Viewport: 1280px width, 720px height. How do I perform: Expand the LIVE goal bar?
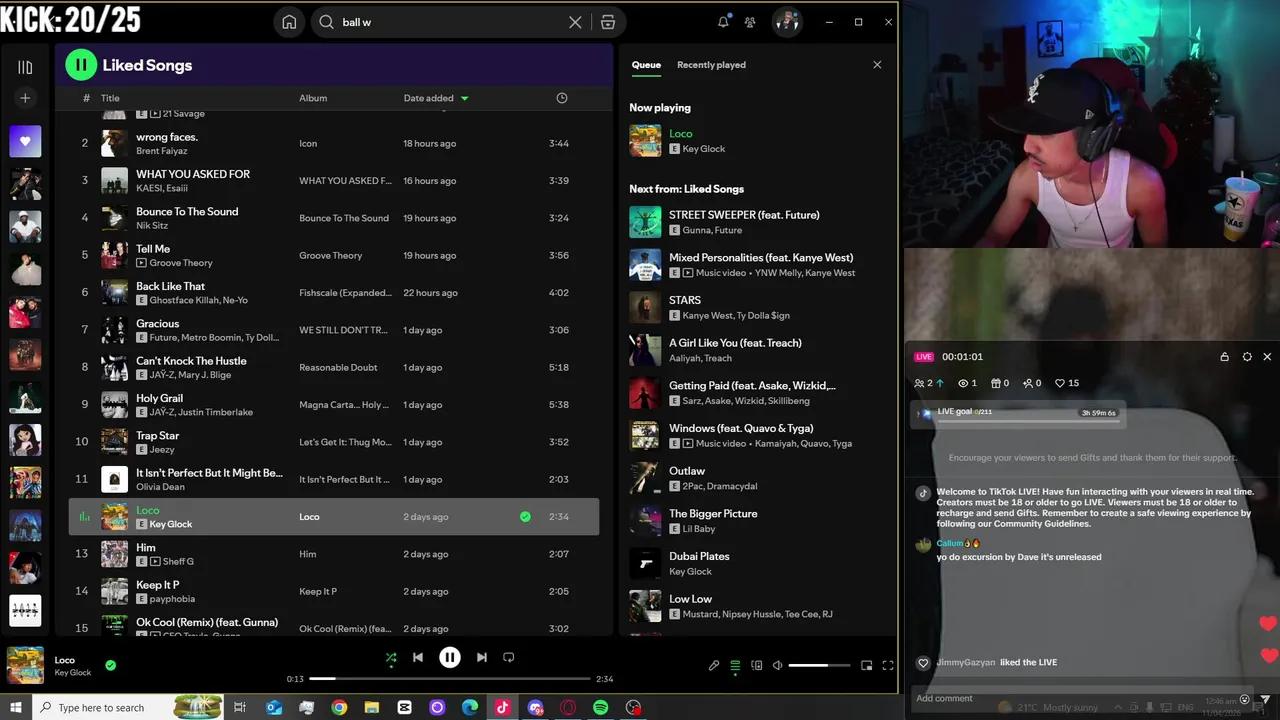[x=1018, y=412]
